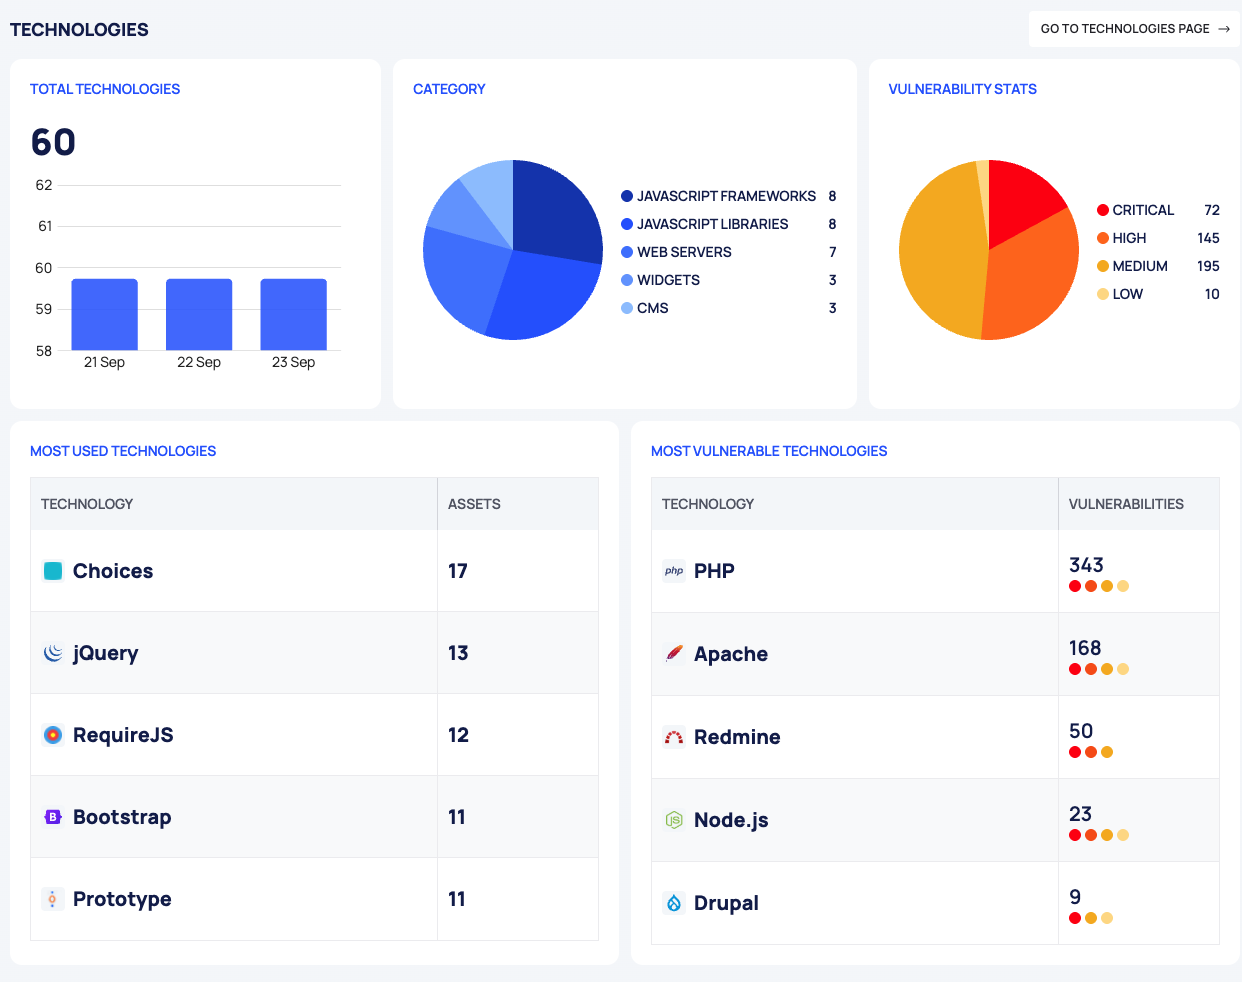The width and height of the screenshot is (1242, 982).
Task: Click the JAVASCRIPT FRAMEWORKS legend label
Action: tap(727, 196)
